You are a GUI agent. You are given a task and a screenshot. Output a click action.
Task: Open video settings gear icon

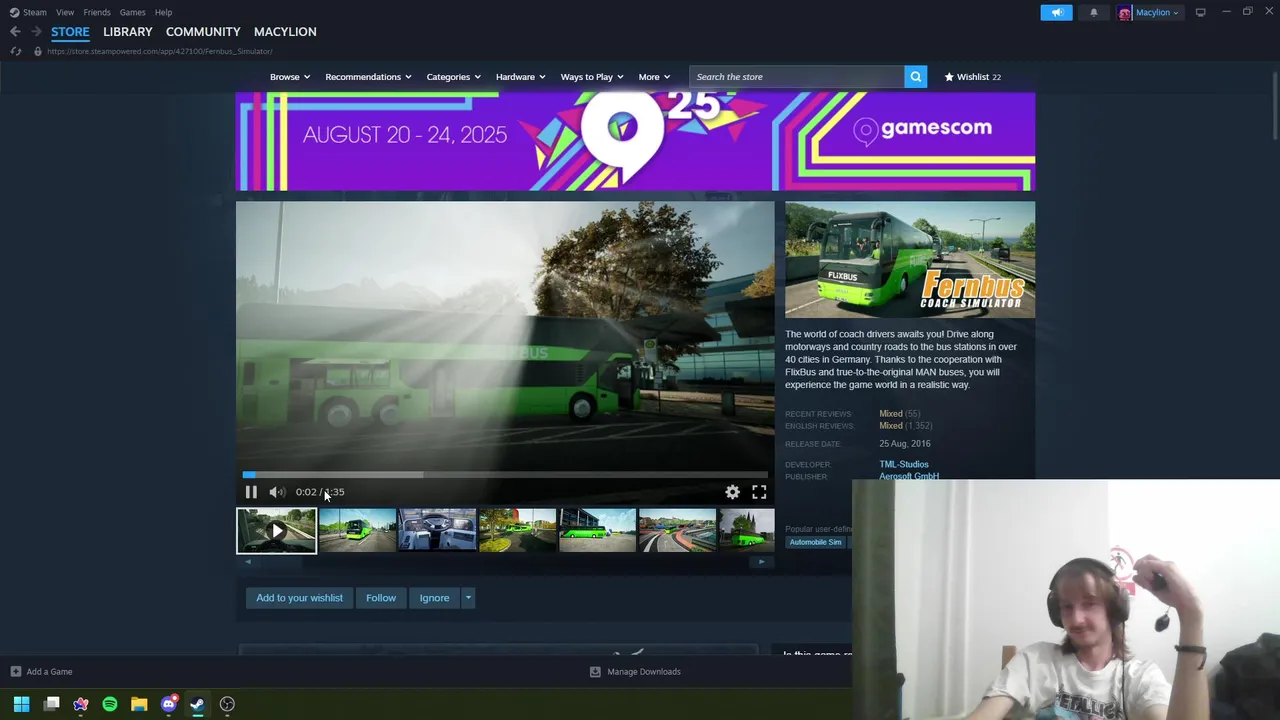(x=733, y=492)
